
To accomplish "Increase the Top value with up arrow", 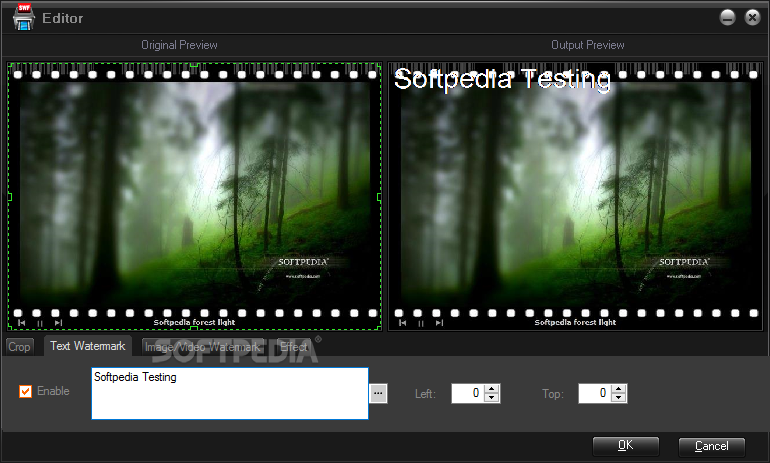I will tap(619, 388).
